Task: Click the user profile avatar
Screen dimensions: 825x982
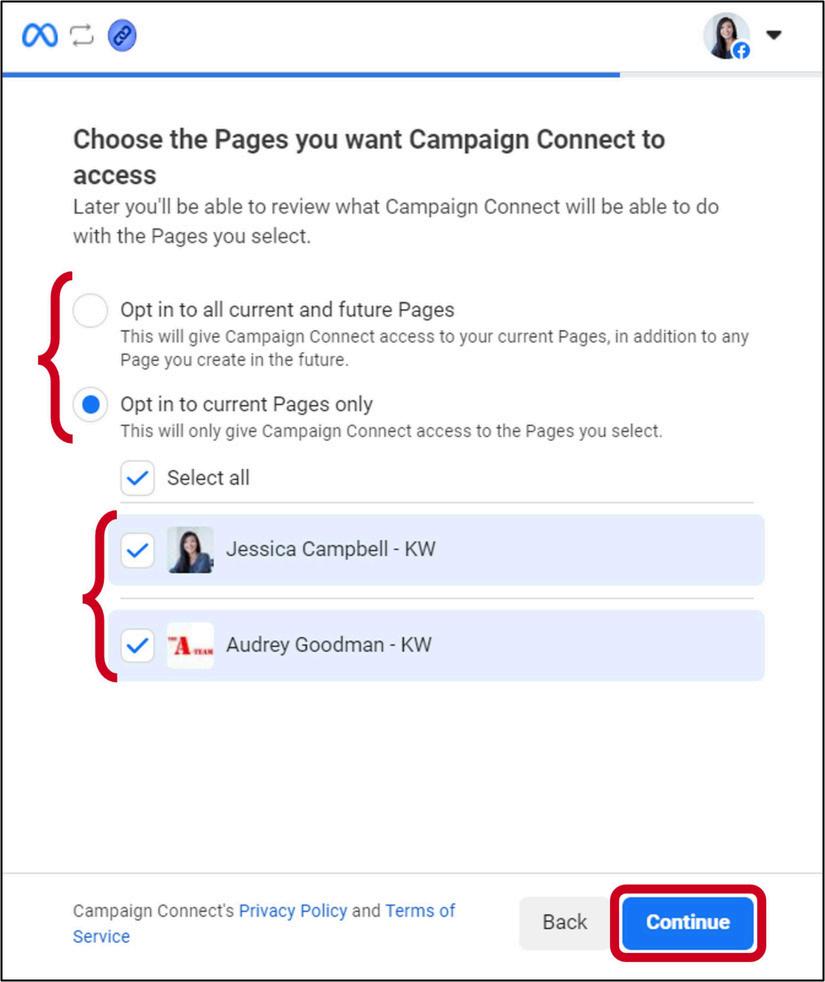Action: [x=724, y=35]
